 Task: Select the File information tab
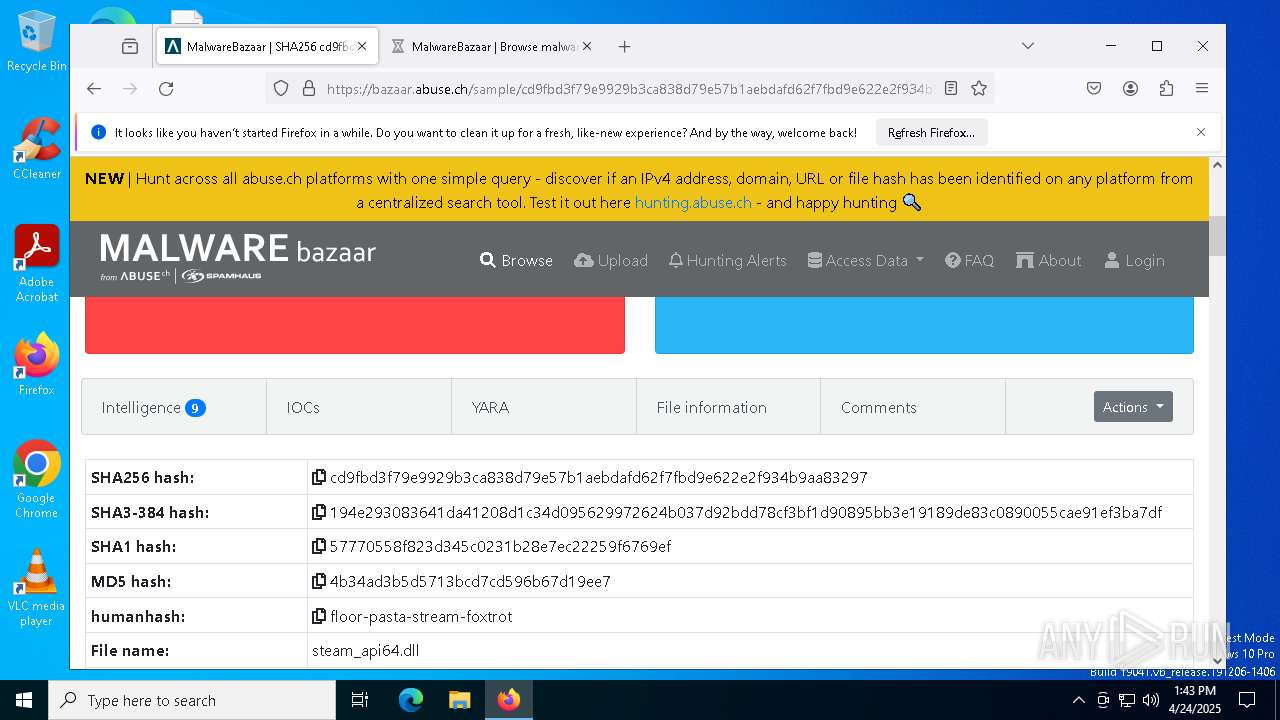728,407
